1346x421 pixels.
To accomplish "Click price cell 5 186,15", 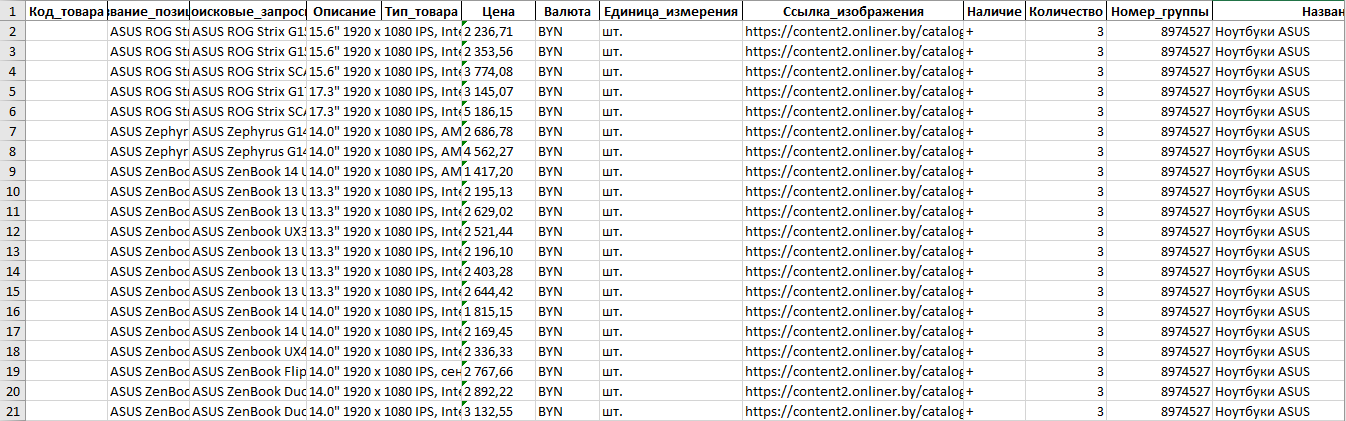I will pos(499,111).
